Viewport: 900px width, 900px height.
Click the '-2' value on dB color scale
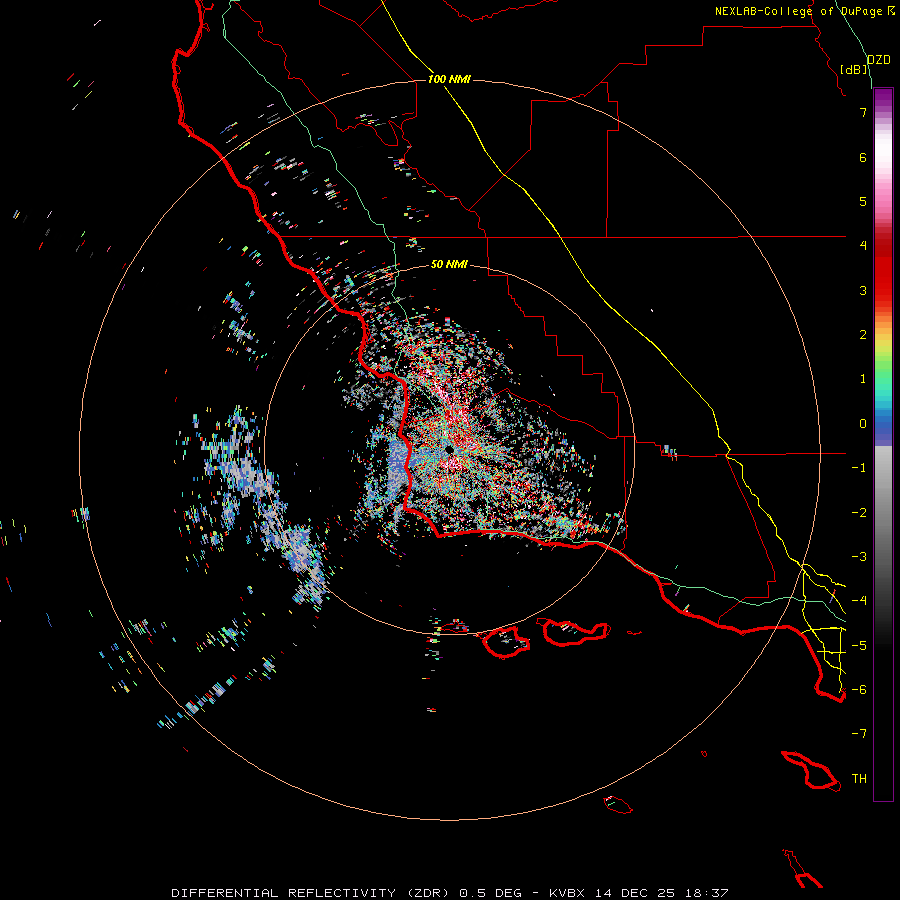[x=859, y=513]
